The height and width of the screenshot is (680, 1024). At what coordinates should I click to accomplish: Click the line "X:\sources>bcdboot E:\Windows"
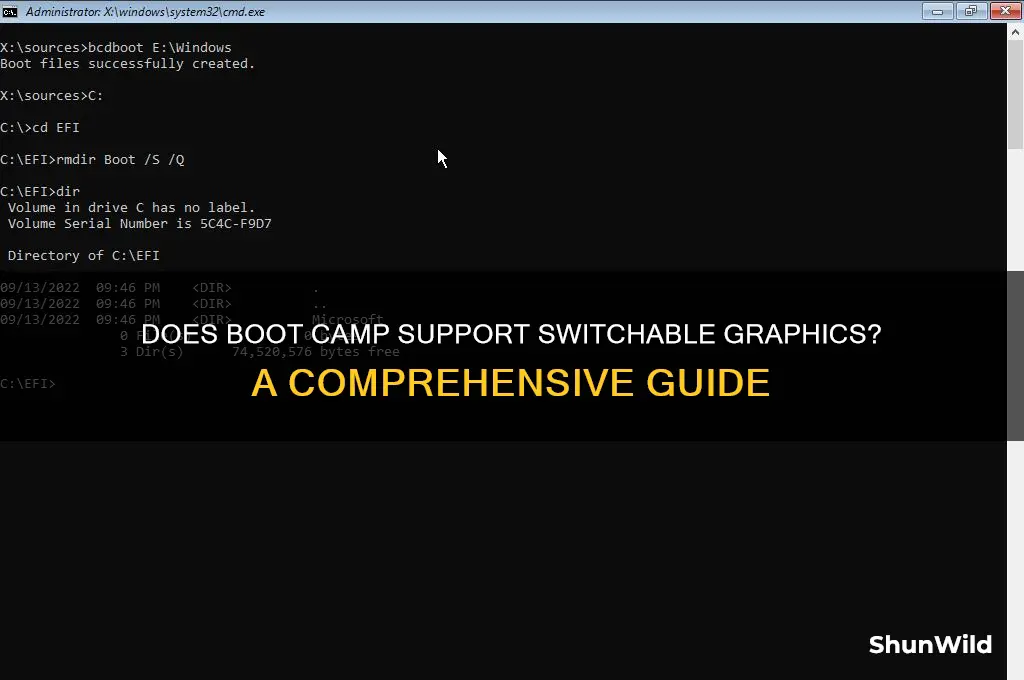[116, 48]
